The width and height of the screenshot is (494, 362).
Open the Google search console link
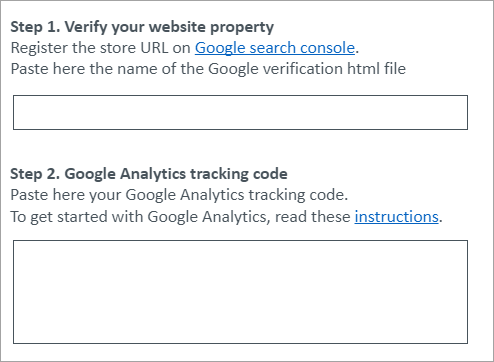point(275,48)
